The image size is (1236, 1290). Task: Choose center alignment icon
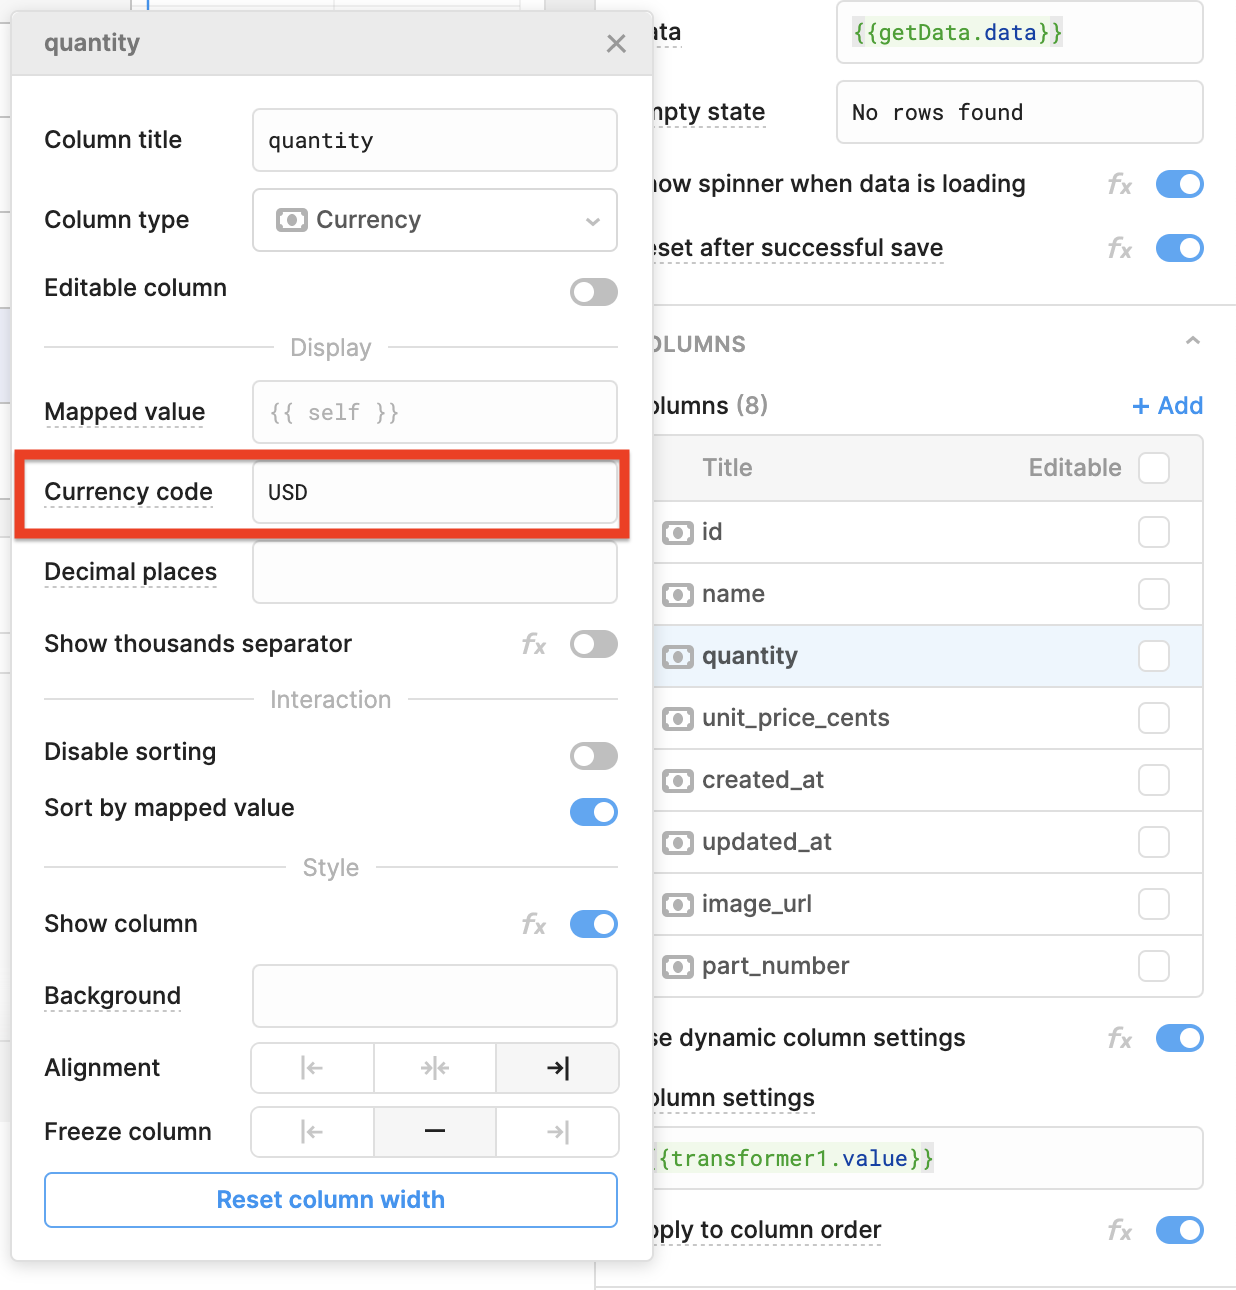click(x=435, y=1068)
